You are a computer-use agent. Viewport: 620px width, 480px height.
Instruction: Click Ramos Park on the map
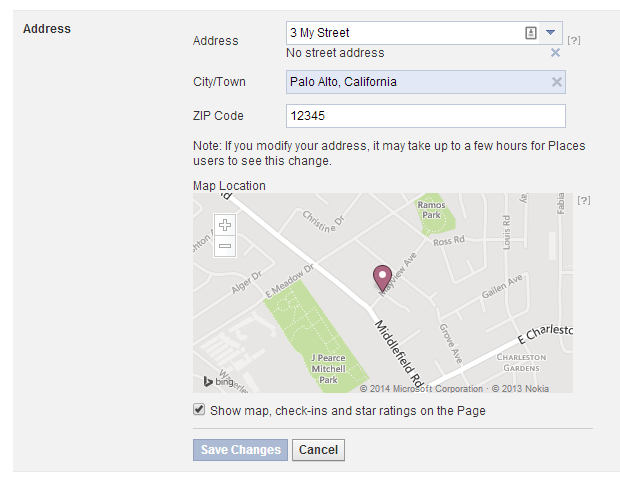pyautogui.click(x=431, y=210)
